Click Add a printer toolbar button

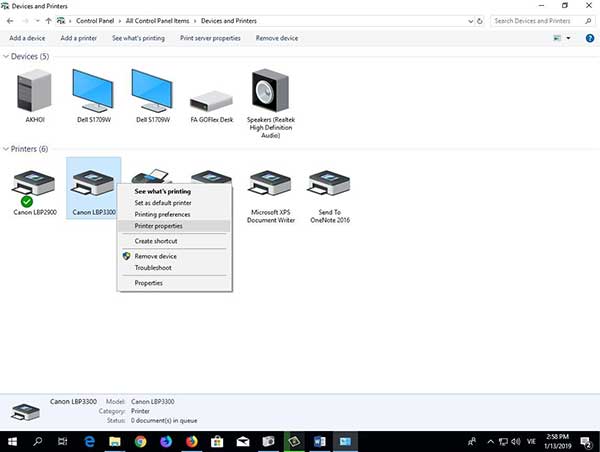tap(79, 38)
